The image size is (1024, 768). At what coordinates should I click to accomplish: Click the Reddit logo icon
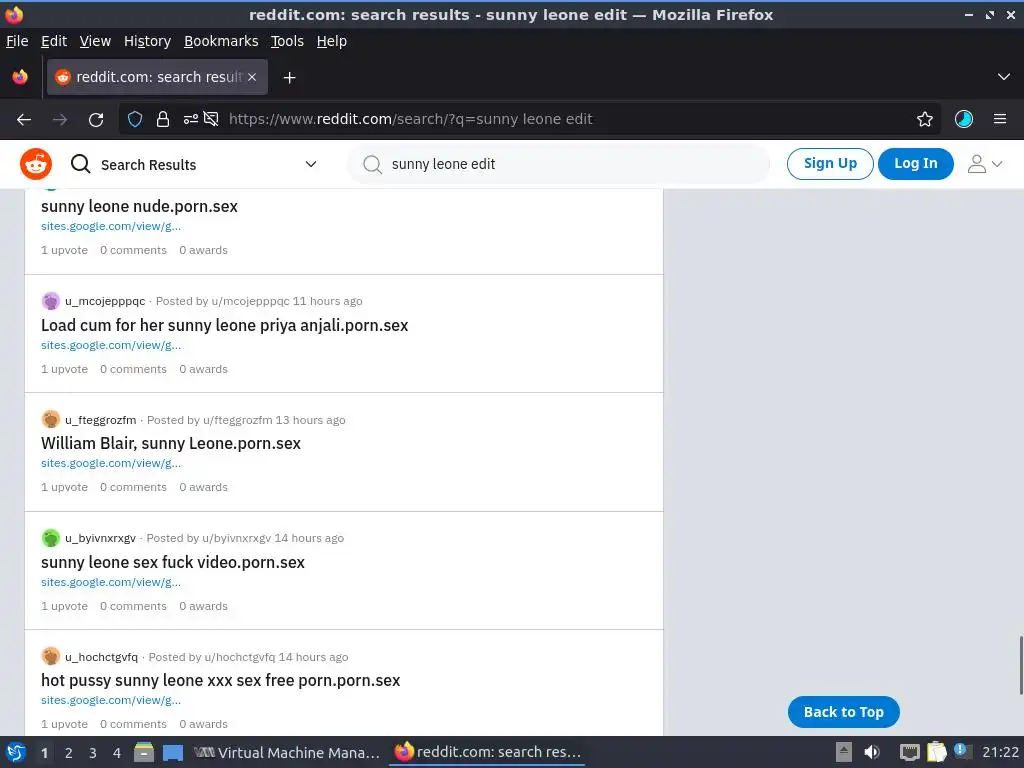click(36, 164)
